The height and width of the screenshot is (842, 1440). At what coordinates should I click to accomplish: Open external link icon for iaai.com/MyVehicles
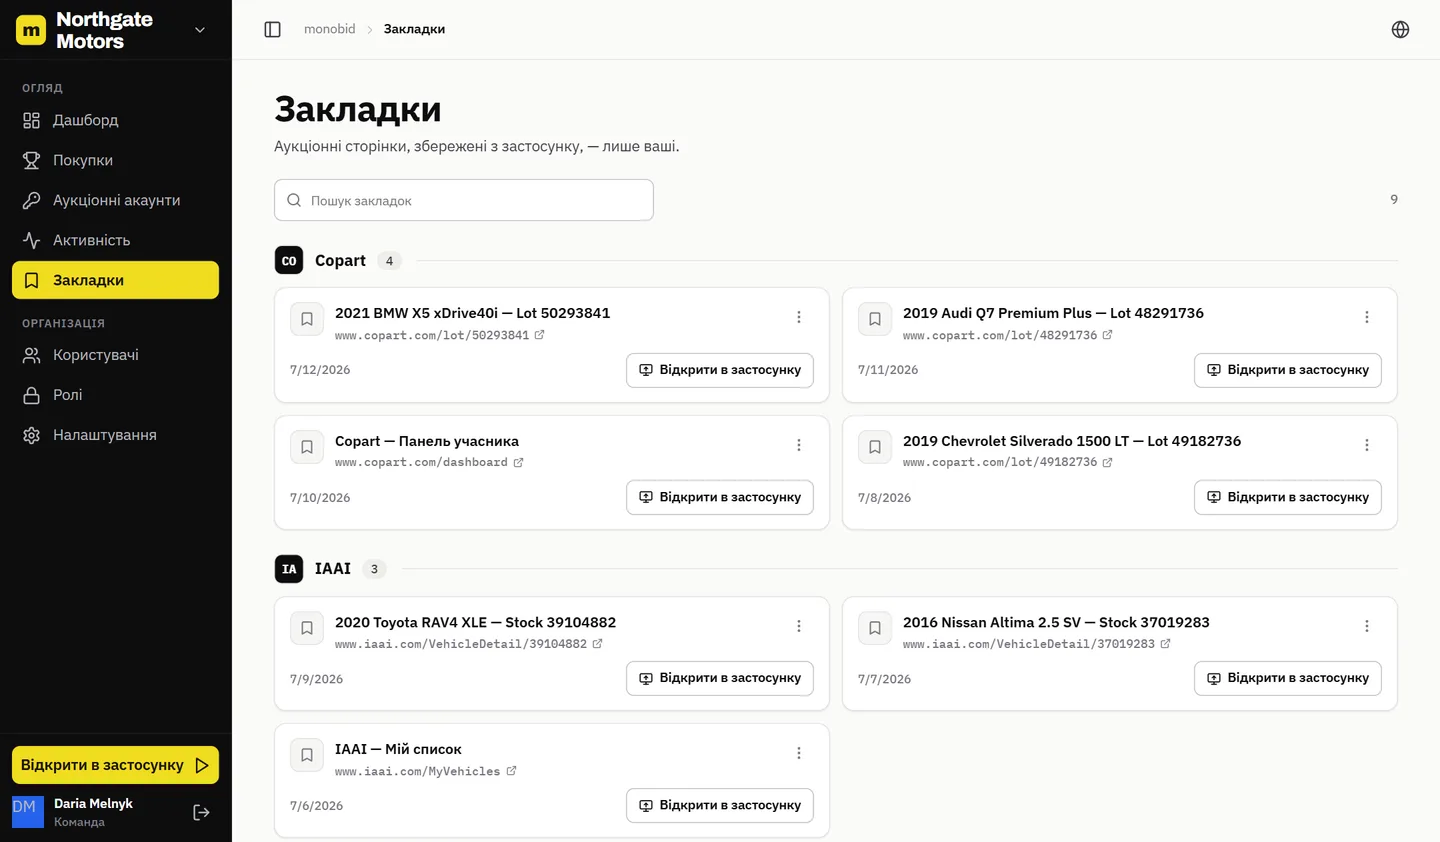[511, 771]
